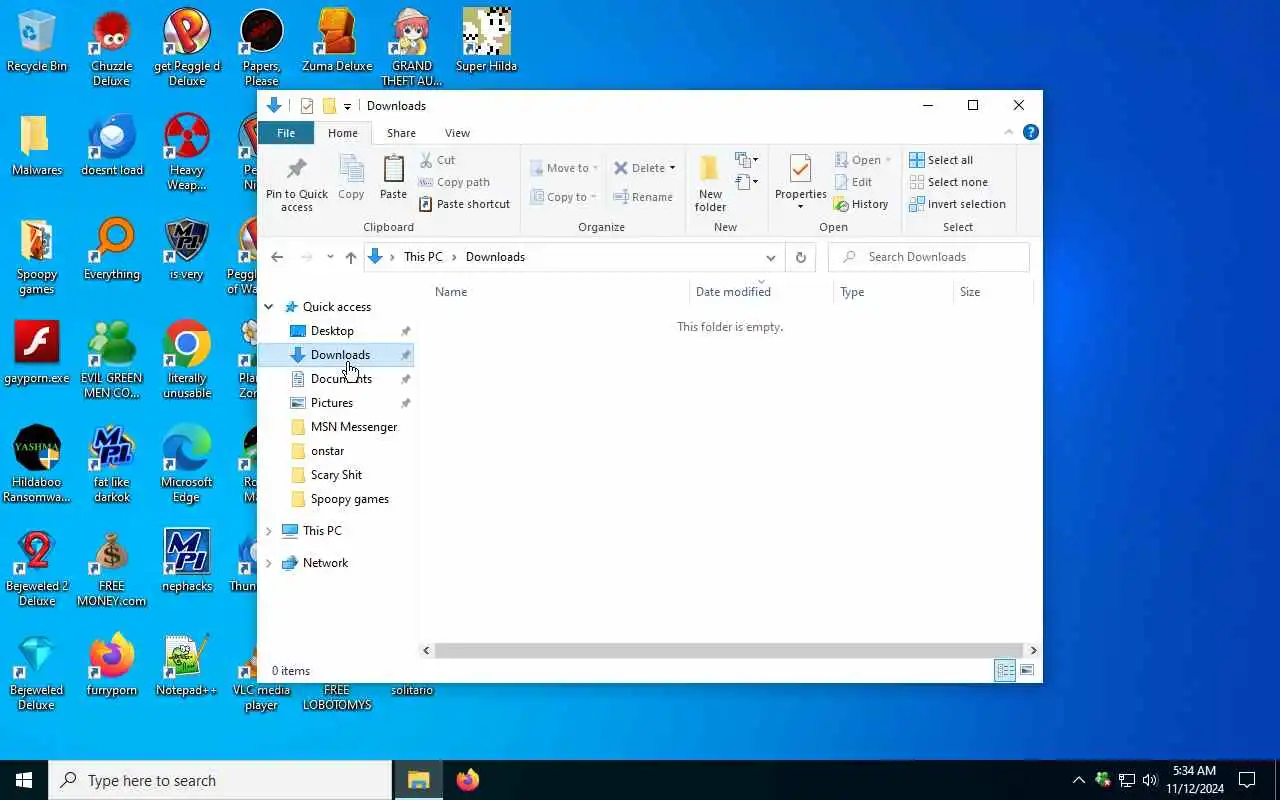Click the Refresh button in address bar

[x=800, y=257]
